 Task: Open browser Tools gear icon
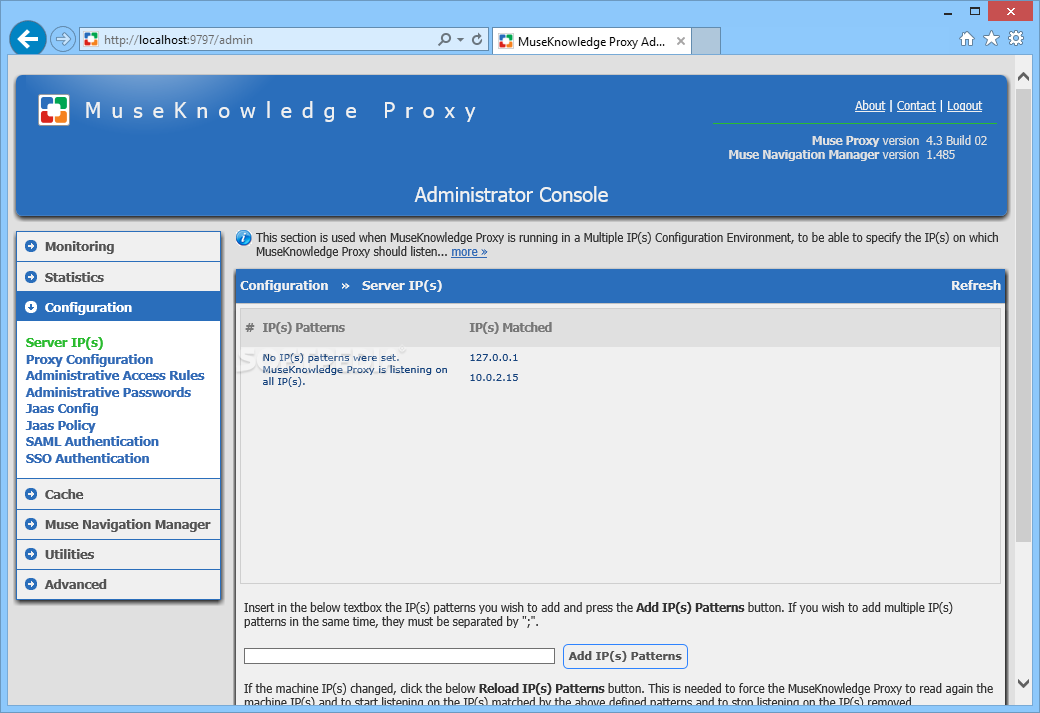[1015, 38]
